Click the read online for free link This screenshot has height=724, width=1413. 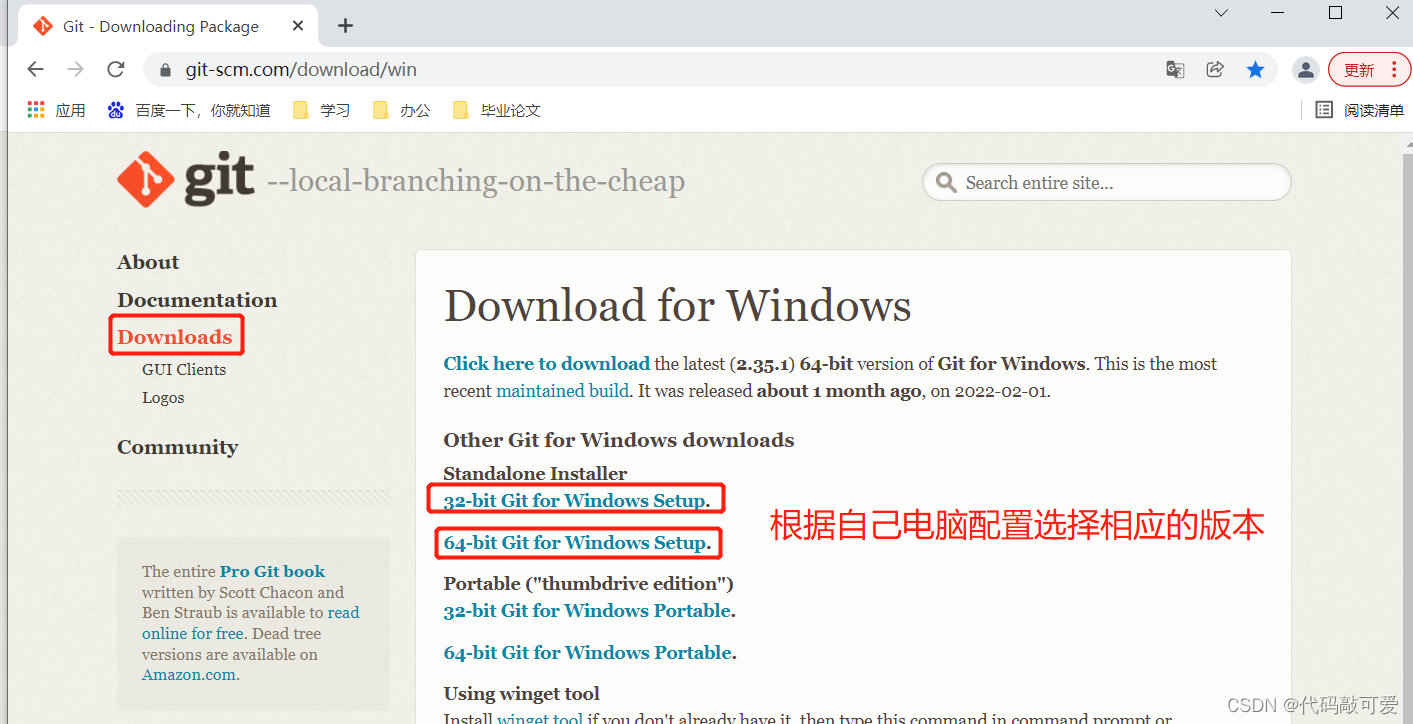click(x=250, y=623)
